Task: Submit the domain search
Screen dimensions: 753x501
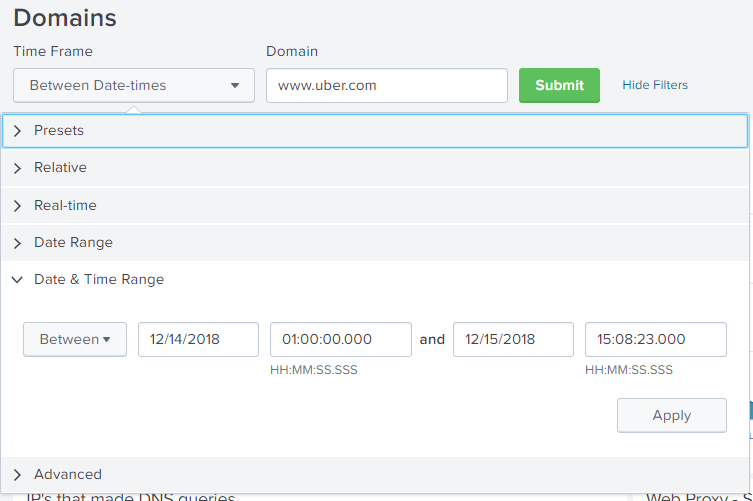Action: pos(559,86)
